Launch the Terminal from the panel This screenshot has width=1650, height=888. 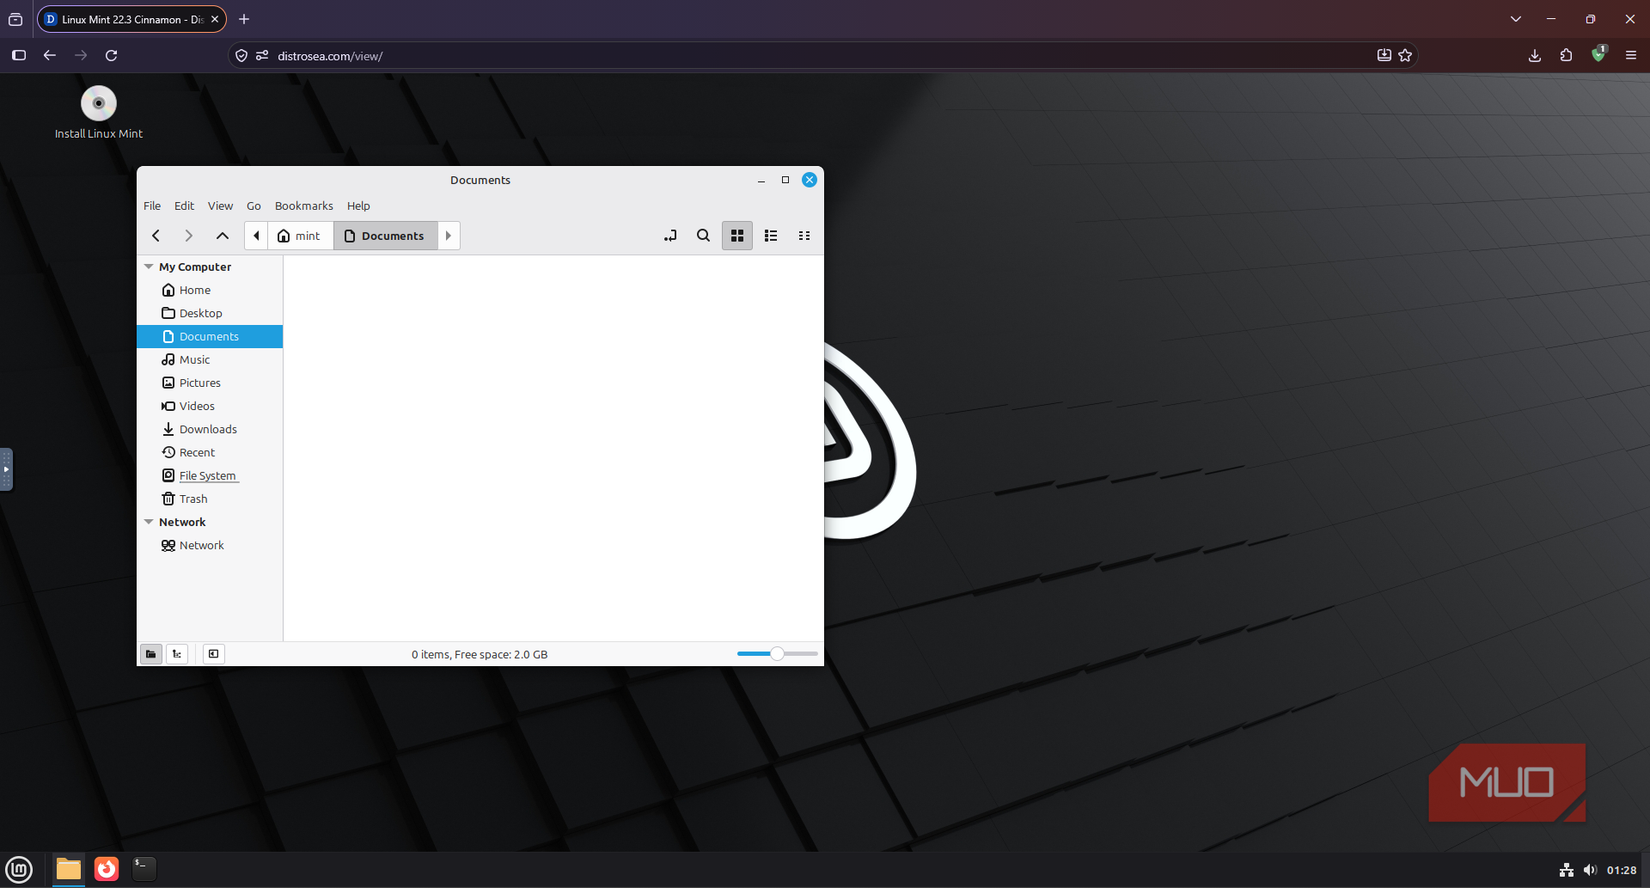point(144,869)
